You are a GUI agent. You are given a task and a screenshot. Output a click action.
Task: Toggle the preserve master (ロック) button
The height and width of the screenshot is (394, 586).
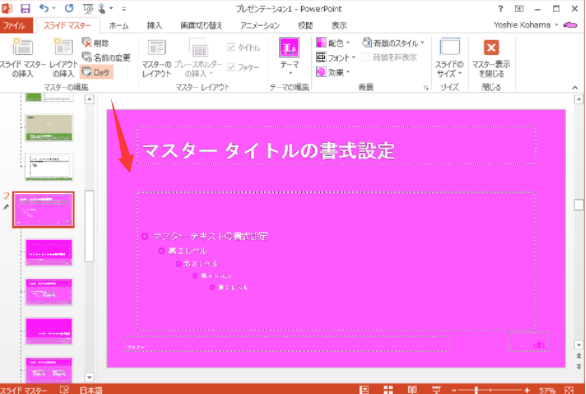point(96,72)
